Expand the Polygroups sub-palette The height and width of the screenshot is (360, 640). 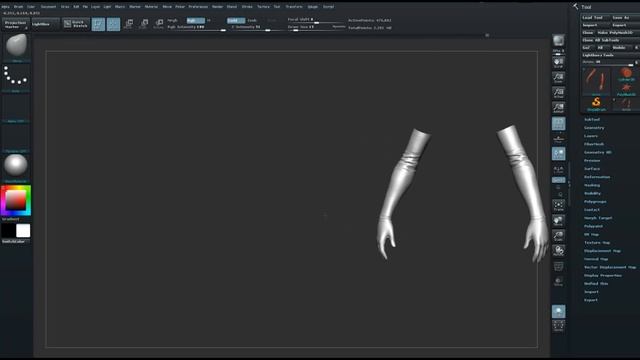coord(595,202)
